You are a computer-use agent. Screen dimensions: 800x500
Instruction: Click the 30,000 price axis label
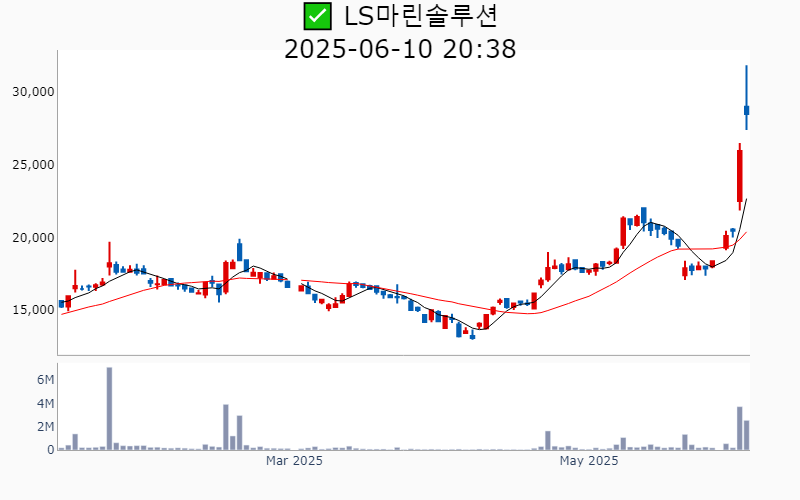[33, 92]
